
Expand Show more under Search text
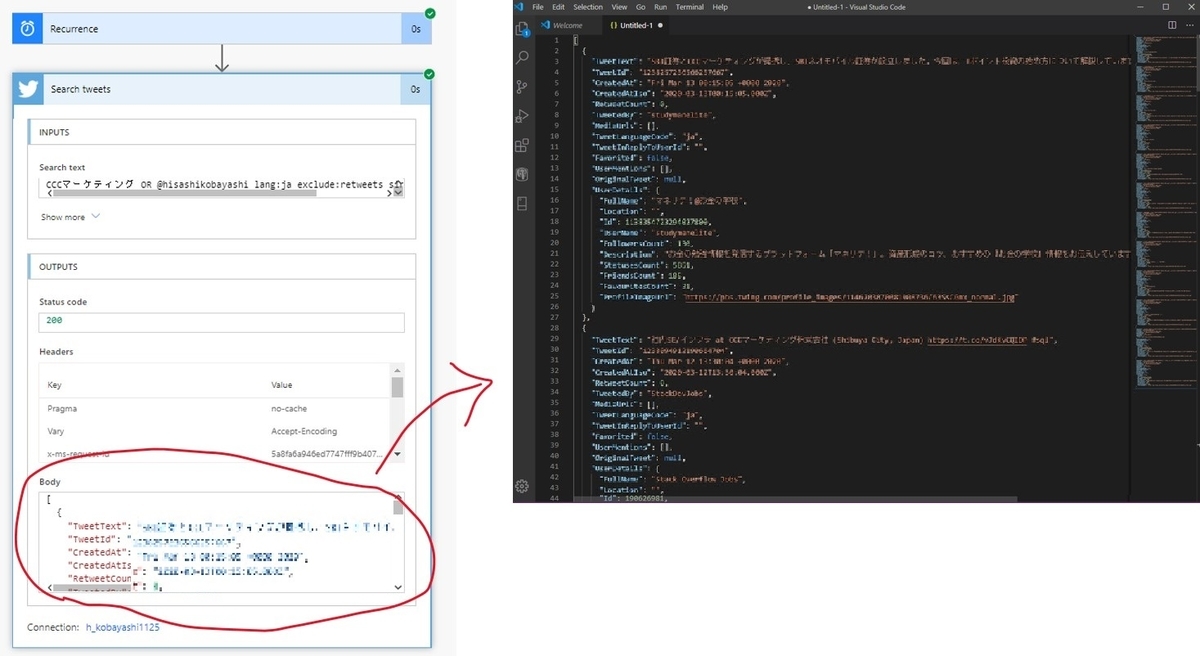[70, 217]
